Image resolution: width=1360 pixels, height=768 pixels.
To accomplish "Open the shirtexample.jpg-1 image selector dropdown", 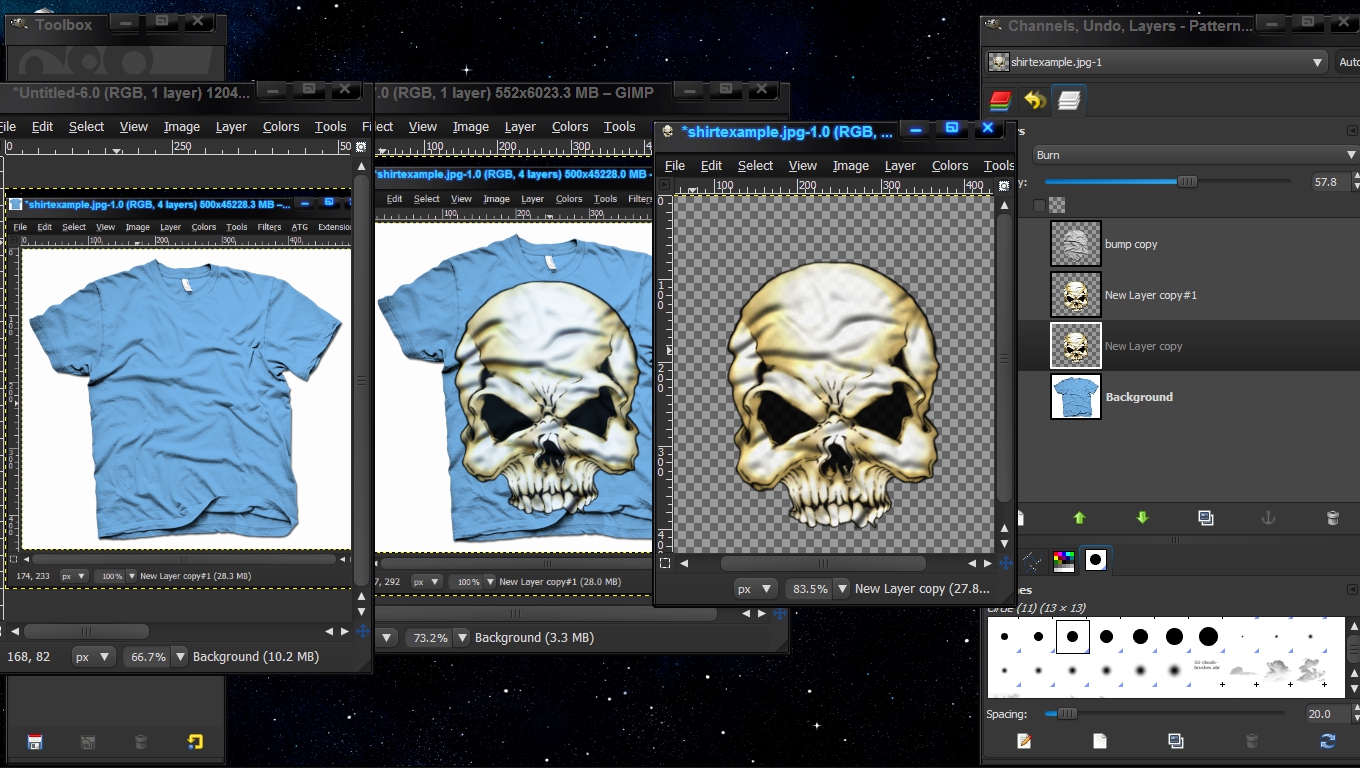I will (1157, 62).
